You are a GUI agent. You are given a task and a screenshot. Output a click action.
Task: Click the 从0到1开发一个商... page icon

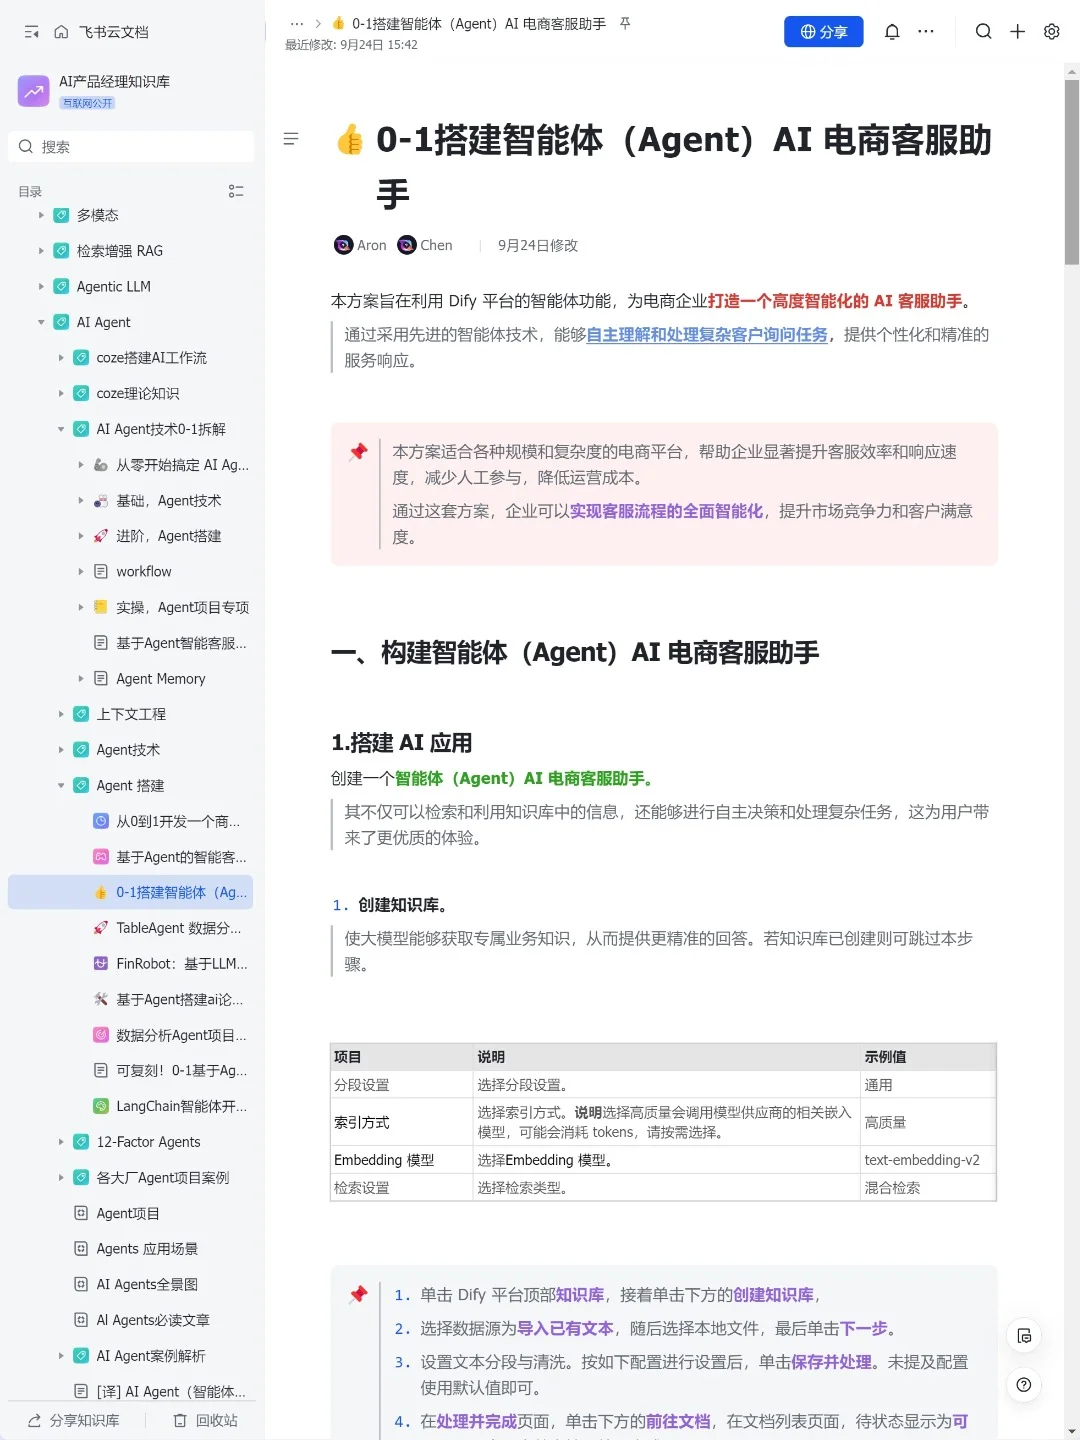[x=101, y=821]
